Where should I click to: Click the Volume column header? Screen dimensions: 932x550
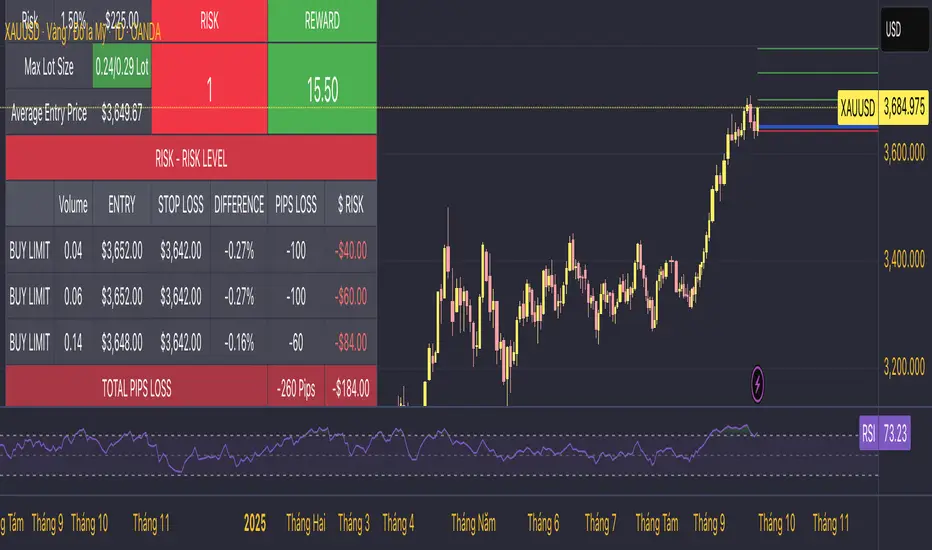(73, 205)
